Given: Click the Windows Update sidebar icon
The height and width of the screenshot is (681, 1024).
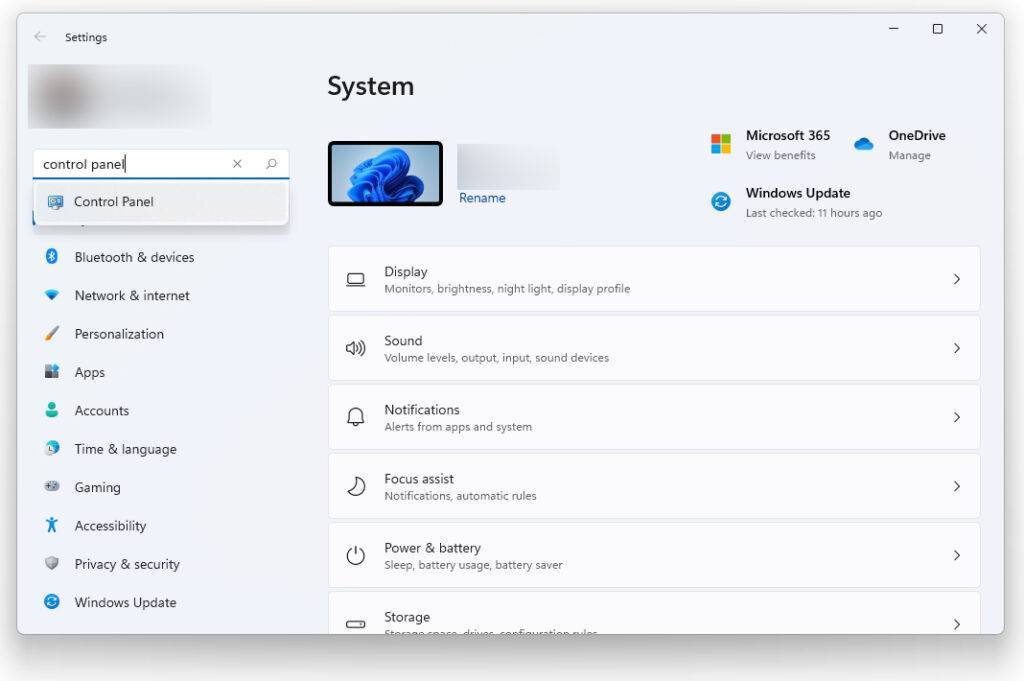Looking at the screenshot, I should coord(52,601).
